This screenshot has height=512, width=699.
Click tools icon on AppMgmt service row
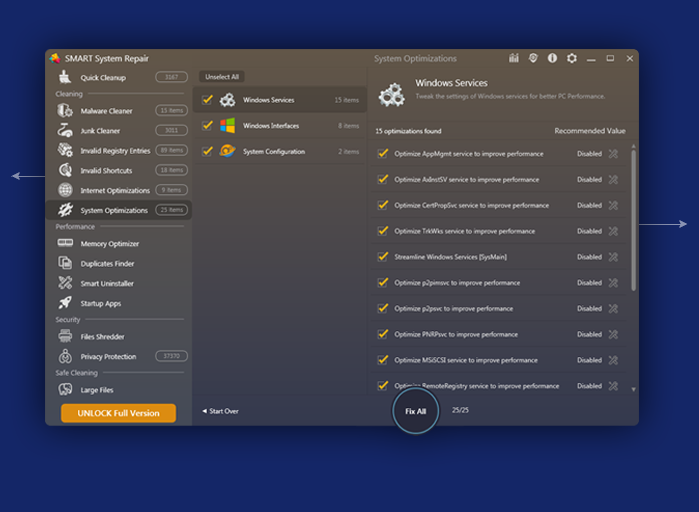coord(613,154)
